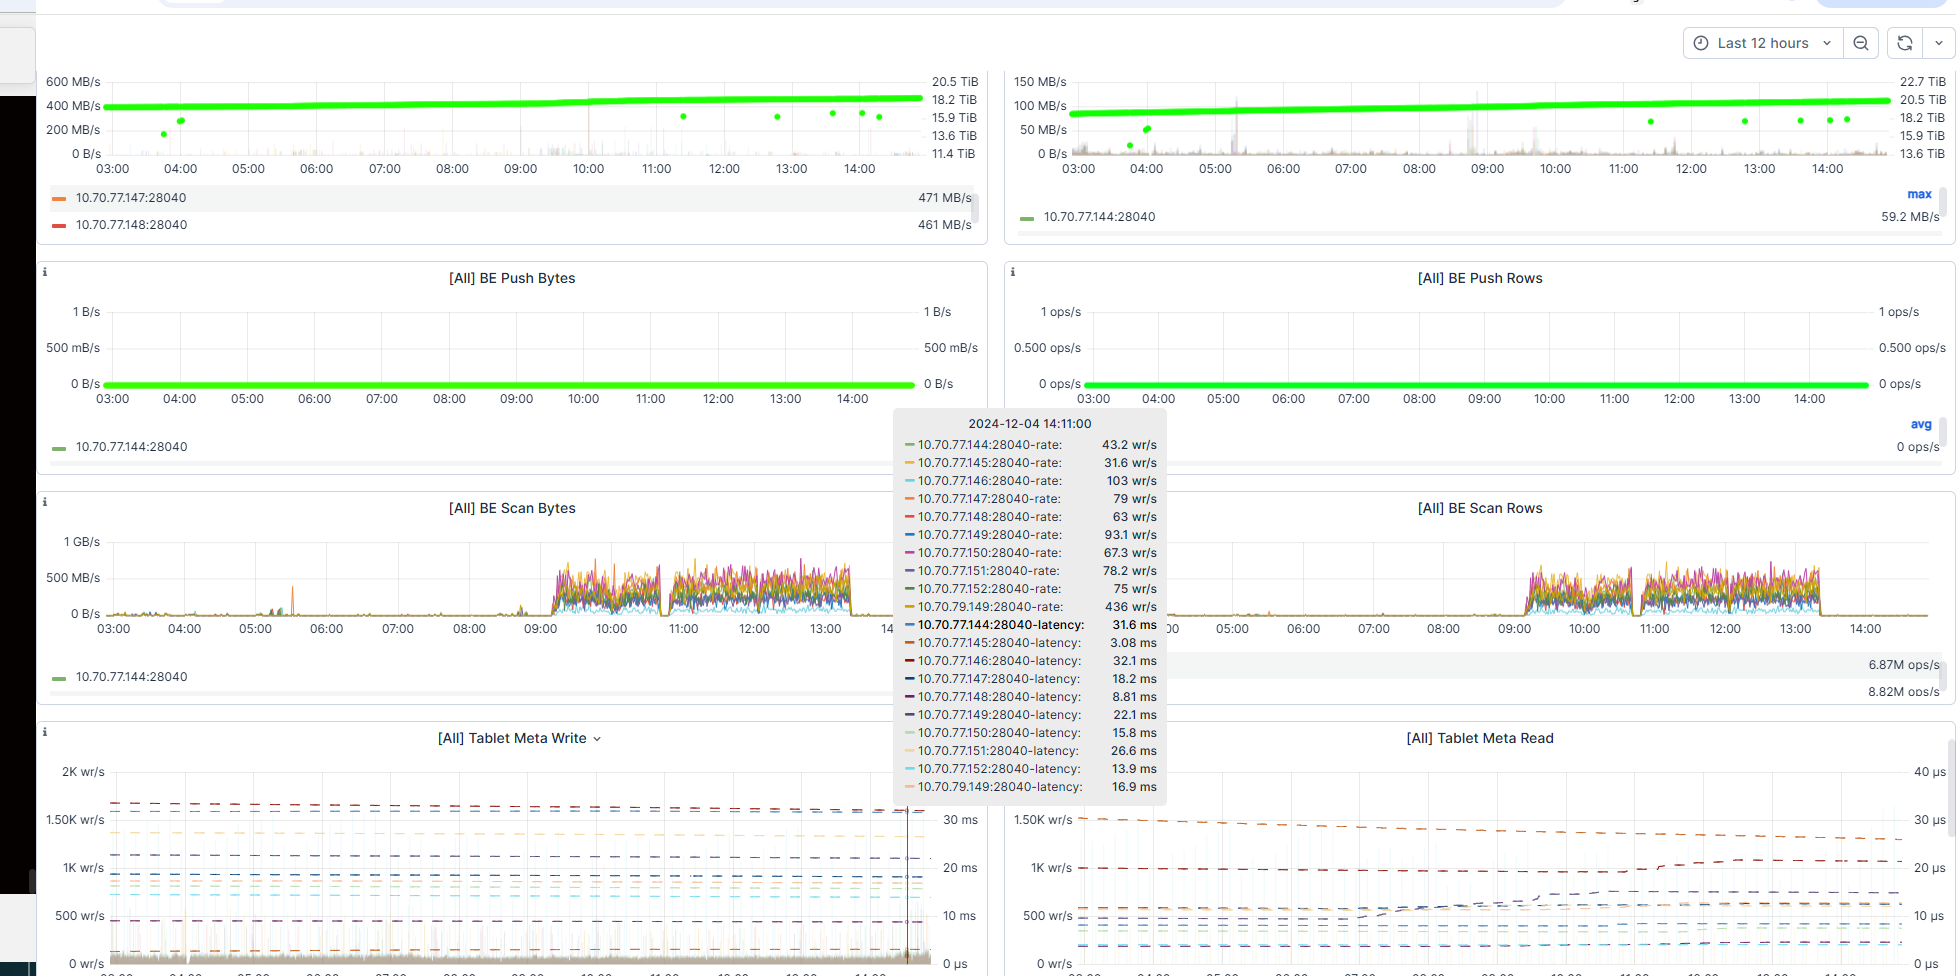The width and height of the screenshot is (1956, 976).
Task: Click the refresh dashboard icon
Action: pyautogui.click(x=1905, y=43)
